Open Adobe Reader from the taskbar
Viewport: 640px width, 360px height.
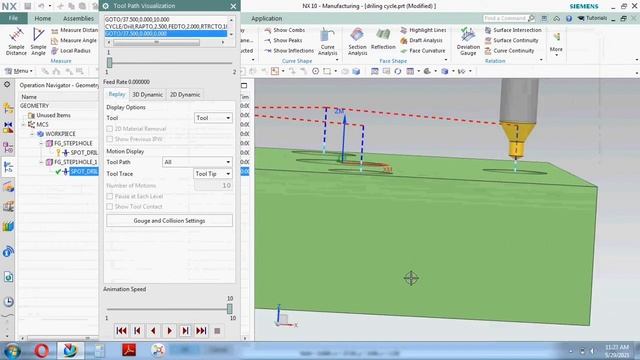click(x=129, y=350)
